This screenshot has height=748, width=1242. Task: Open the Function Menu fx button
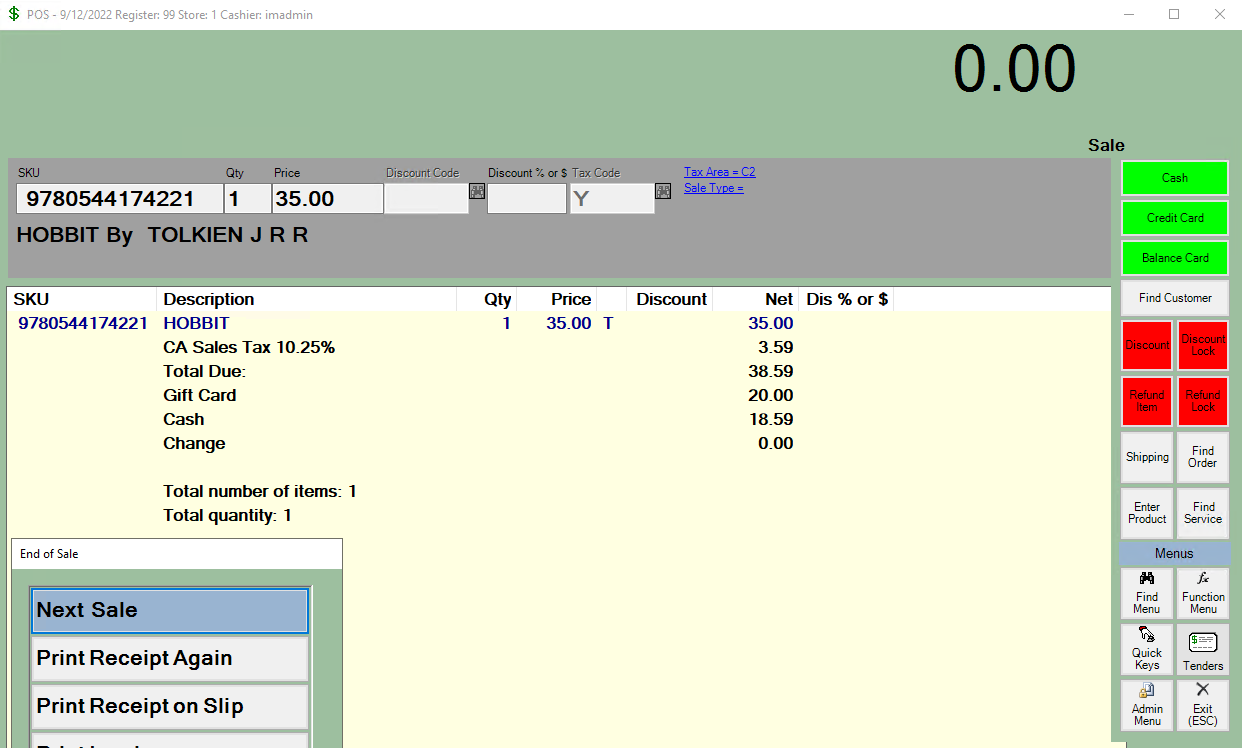[x=1203, y=593]
